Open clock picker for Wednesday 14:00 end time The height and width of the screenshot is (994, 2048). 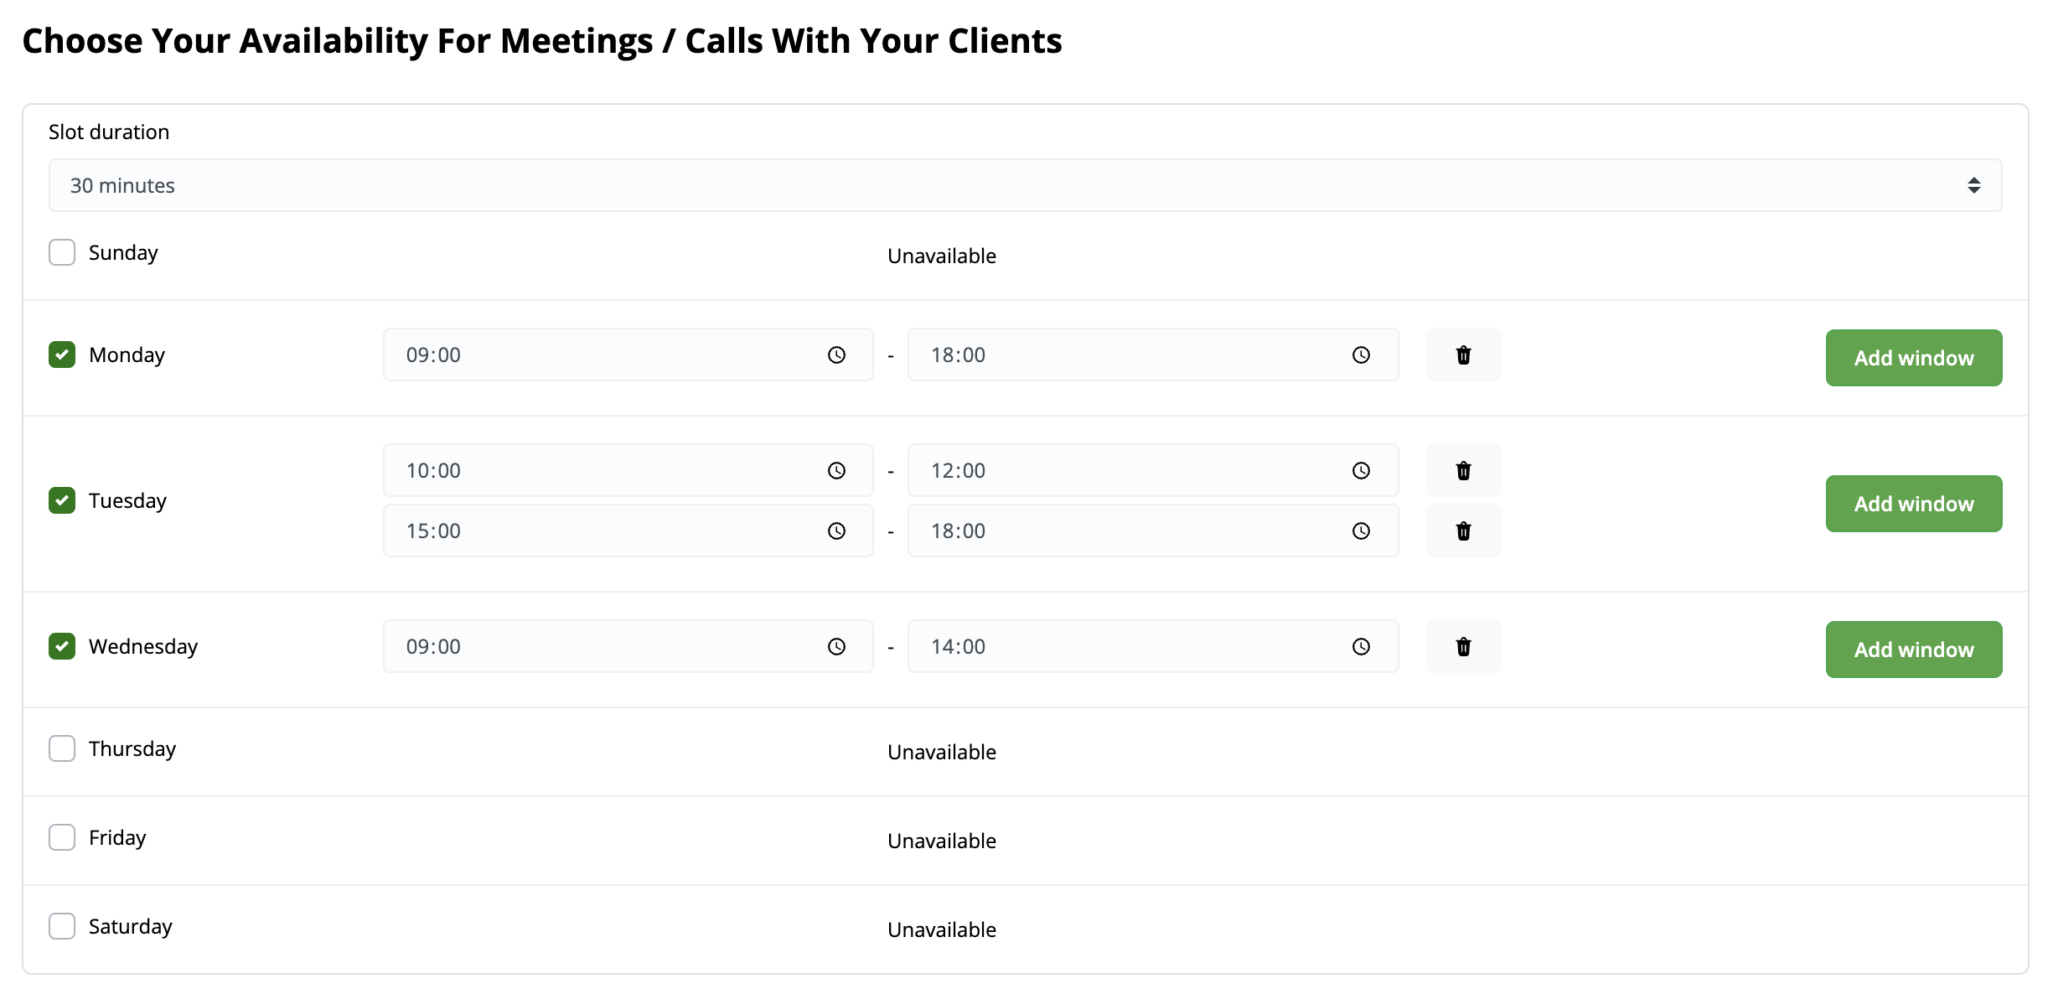pyautogui.click(x=1361, y=647)
